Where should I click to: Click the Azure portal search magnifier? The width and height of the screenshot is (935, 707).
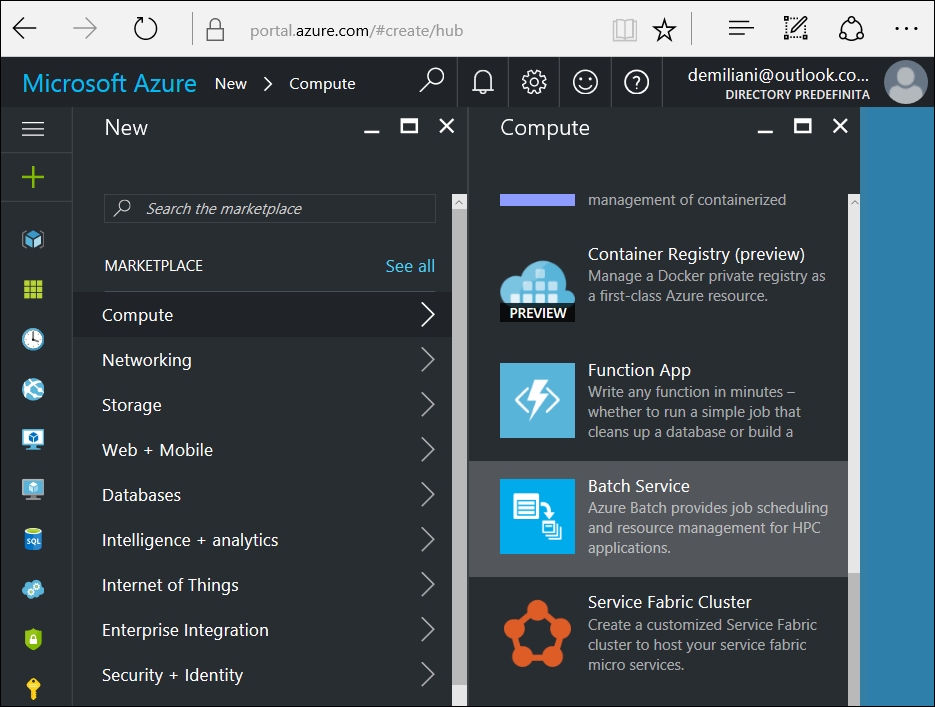tap(432, 80)
